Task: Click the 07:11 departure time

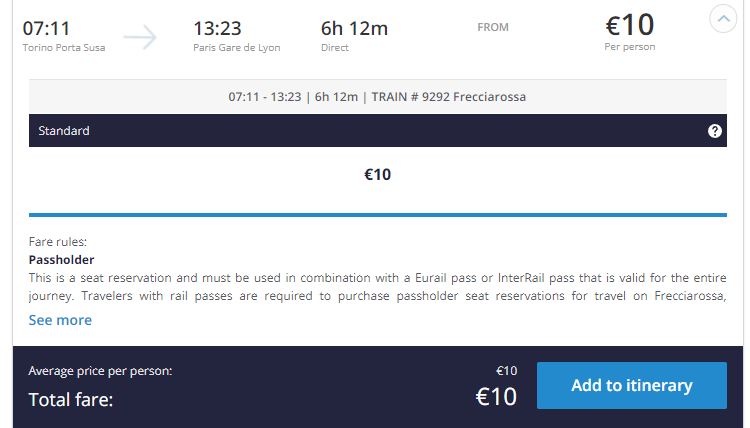Action: [46, 29]
